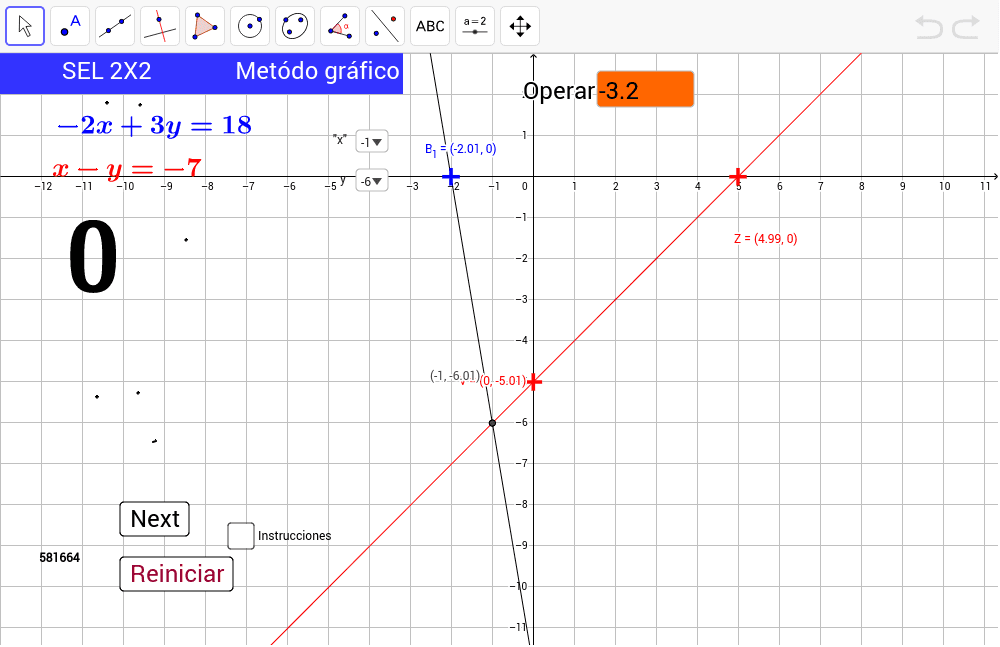Click the red cross point Z at x=5
The height and width of the screenshot is (647, 1000).
[738, 176]
